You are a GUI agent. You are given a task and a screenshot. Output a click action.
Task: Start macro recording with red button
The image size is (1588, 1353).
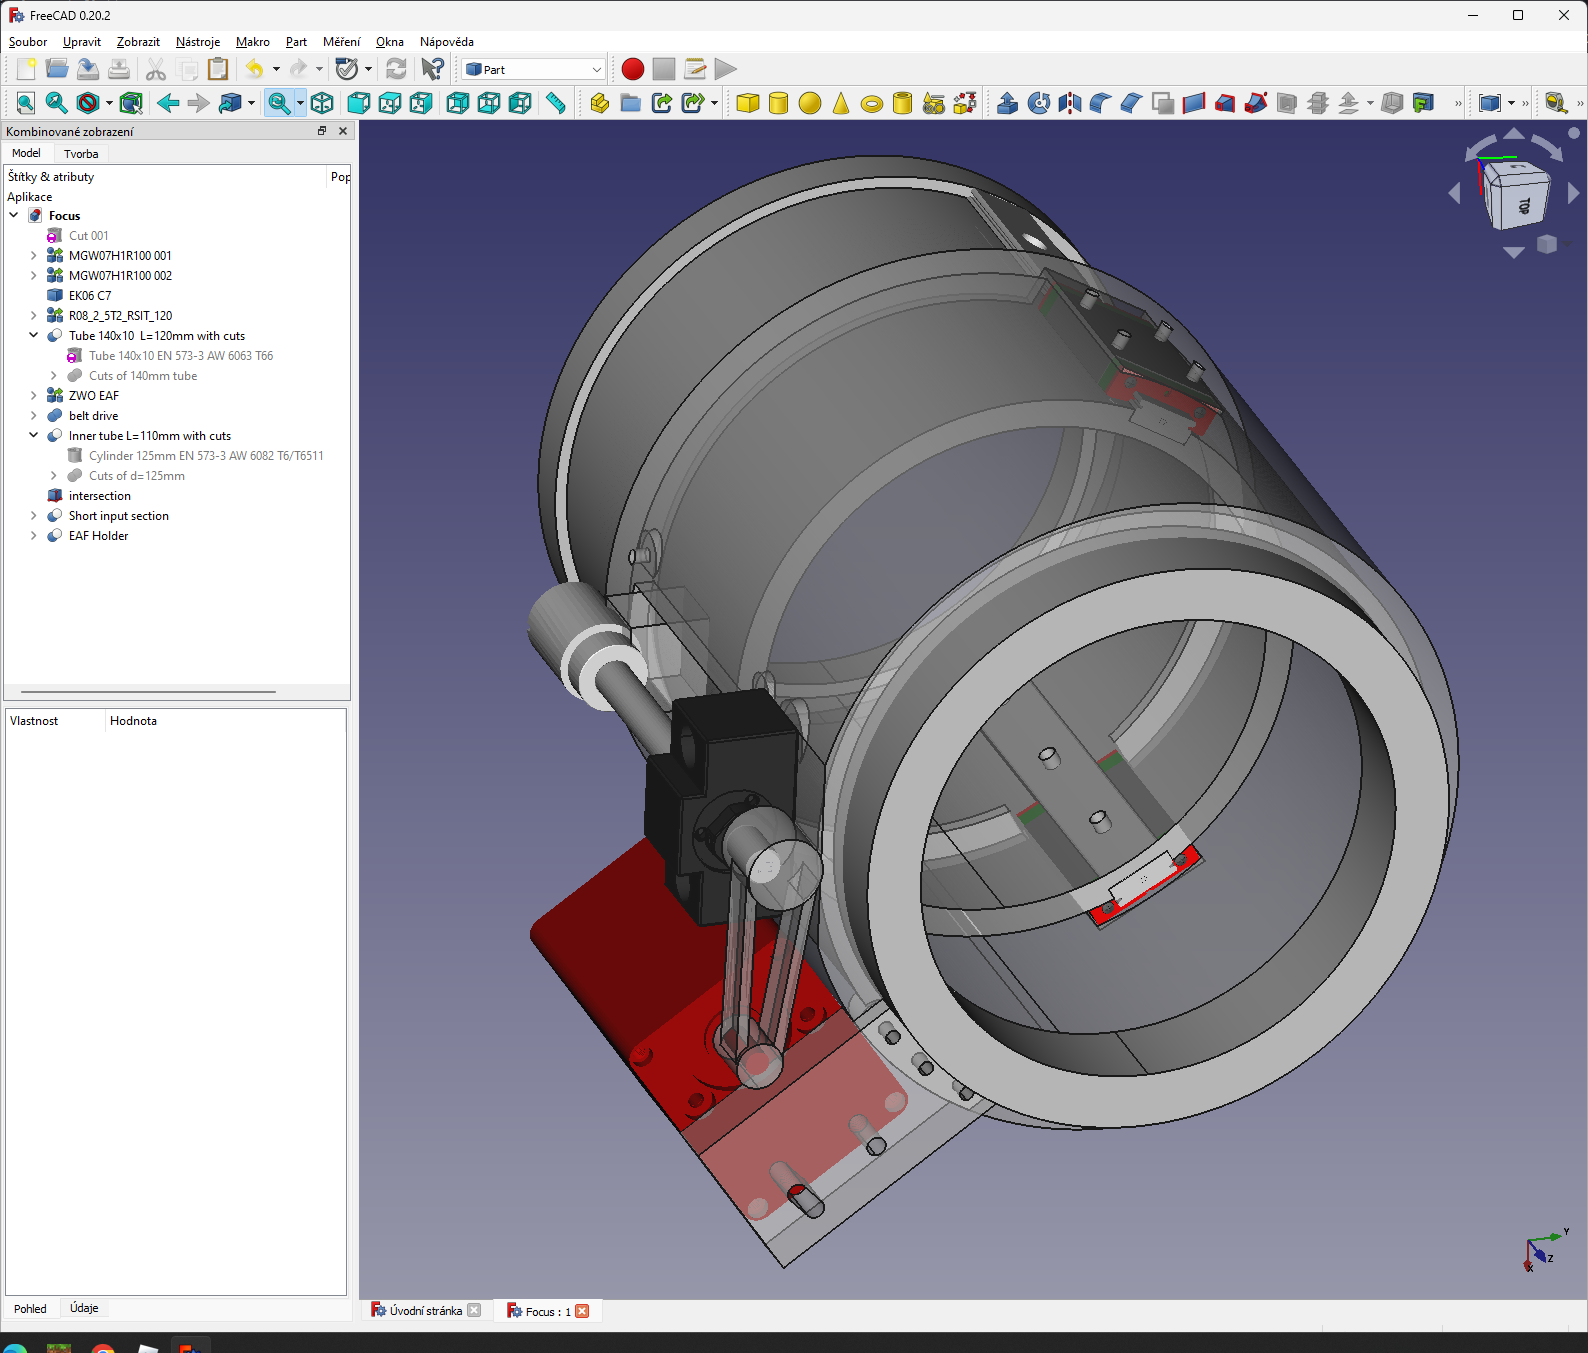(x=632, y=69)
